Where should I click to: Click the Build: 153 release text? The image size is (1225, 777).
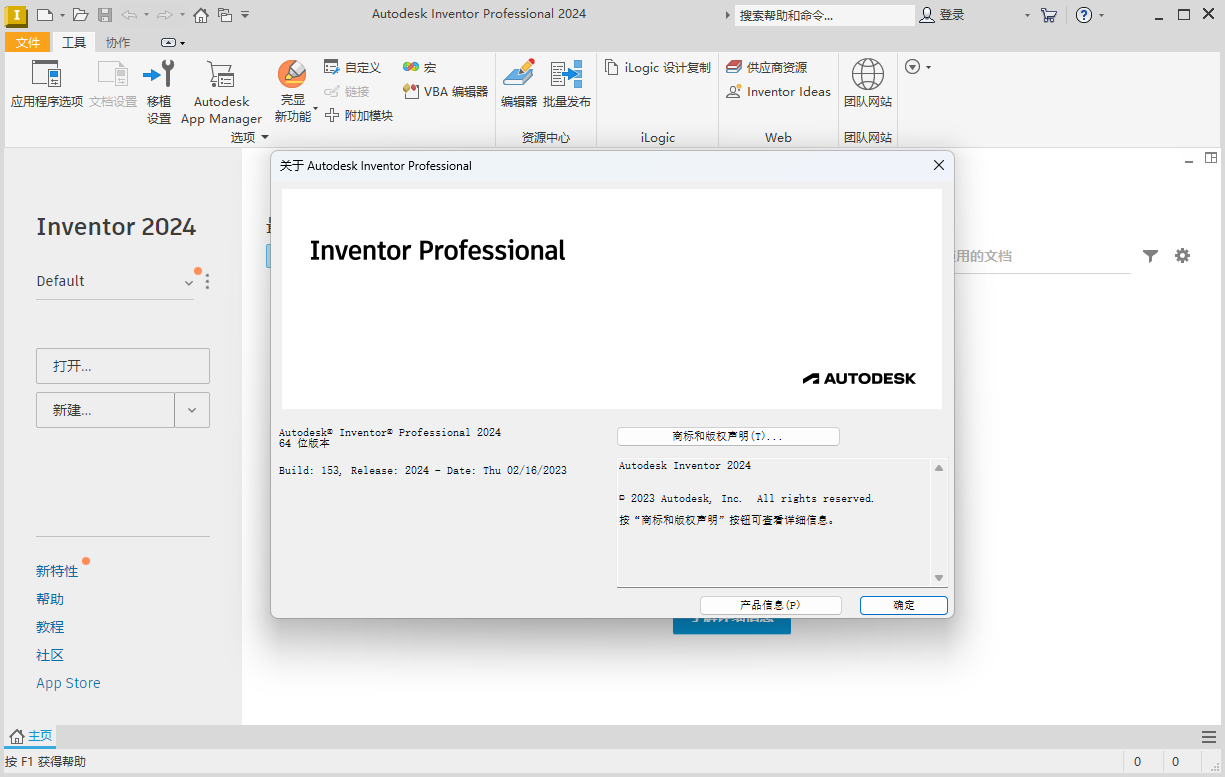pyautogui.click(x=423, y=470)
